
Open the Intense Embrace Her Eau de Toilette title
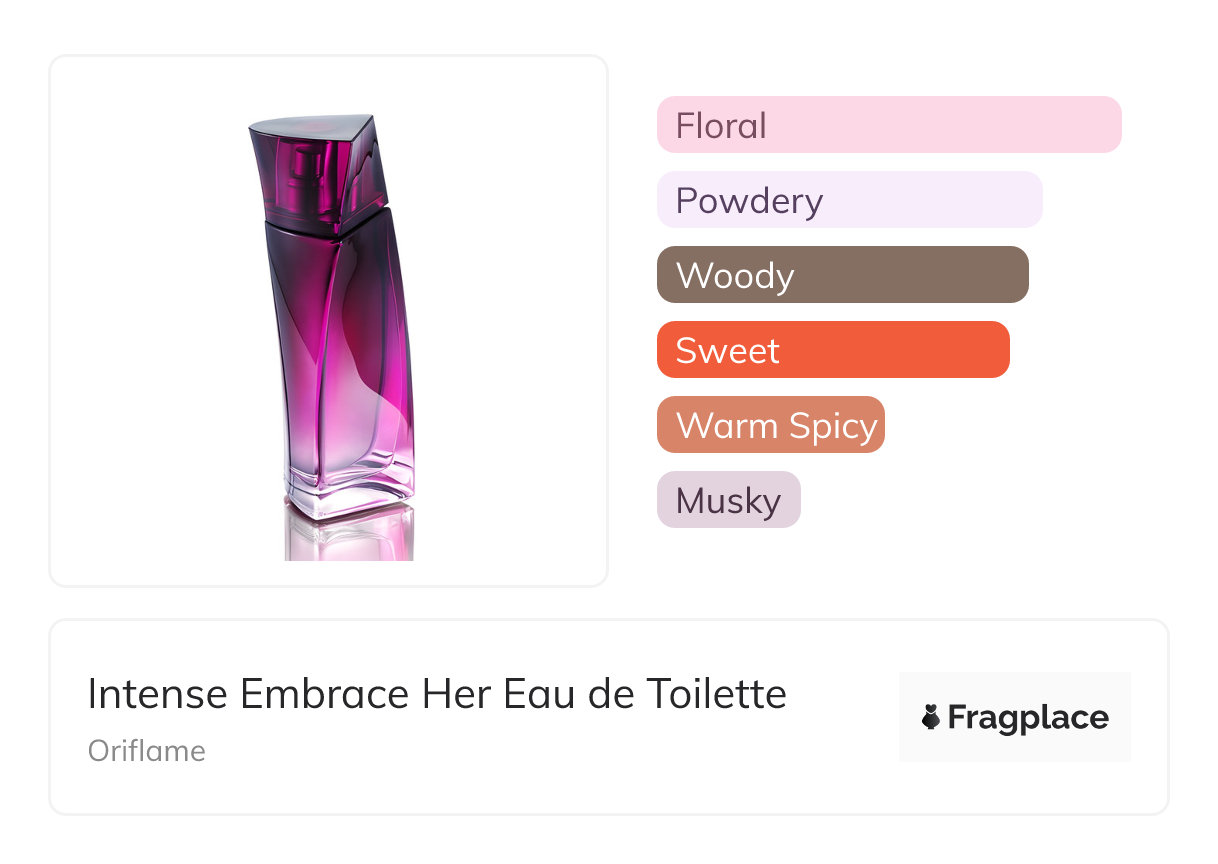[x=437, y=694]
